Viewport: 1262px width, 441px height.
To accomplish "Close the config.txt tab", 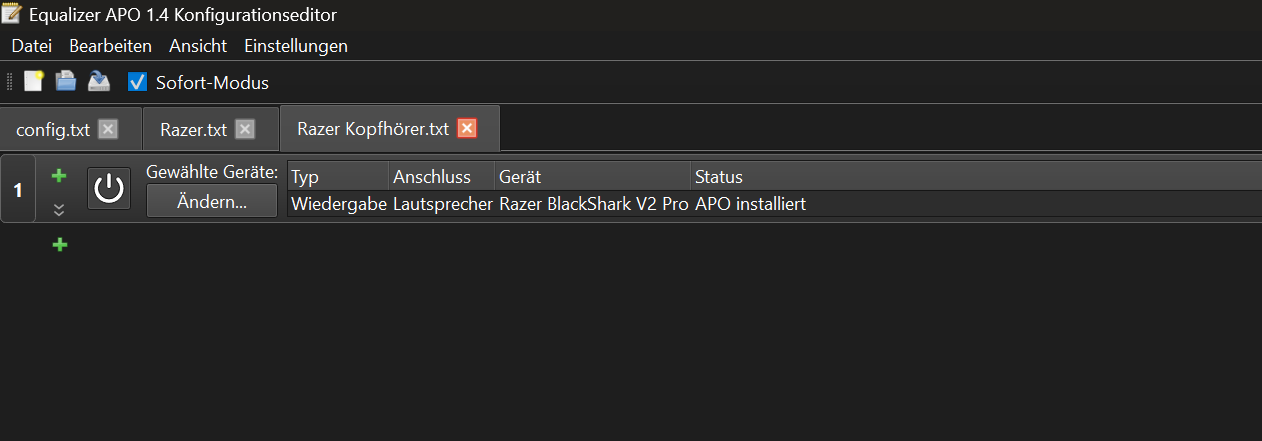I will pos(108,129).
